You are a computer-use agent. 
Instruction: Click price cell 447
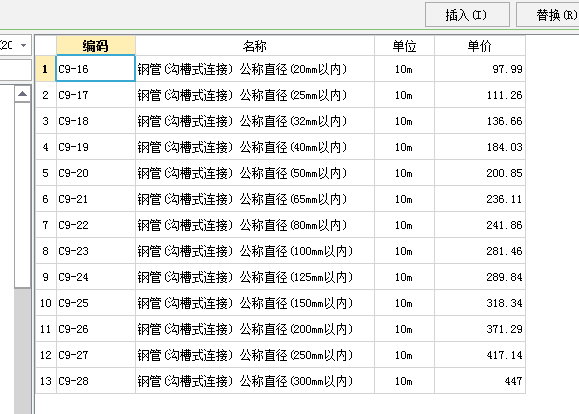[x=480, y=381]
